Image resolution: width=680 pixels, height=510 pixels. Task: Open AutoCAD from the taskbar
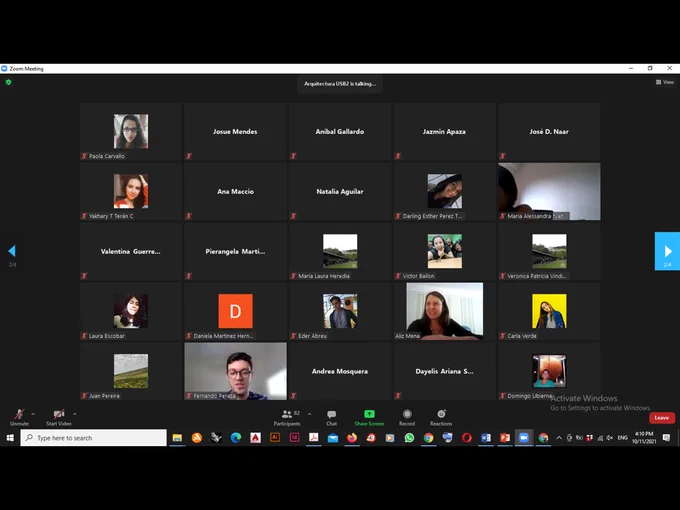click(x=255, y=438)
